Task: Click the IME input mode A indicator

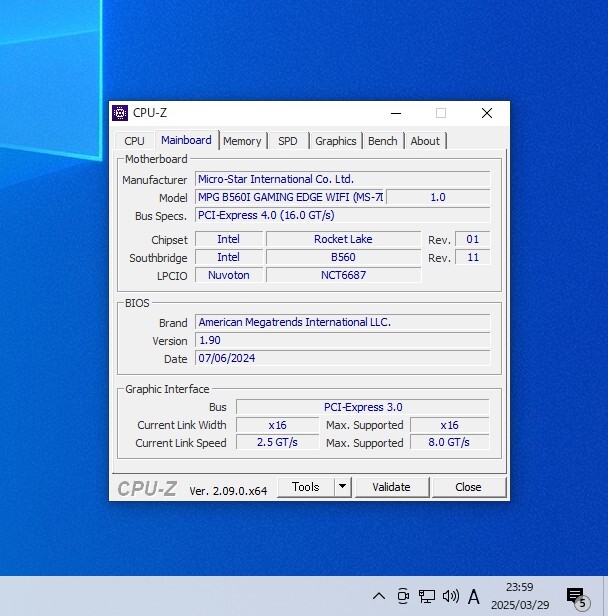Action: point(474,597)
